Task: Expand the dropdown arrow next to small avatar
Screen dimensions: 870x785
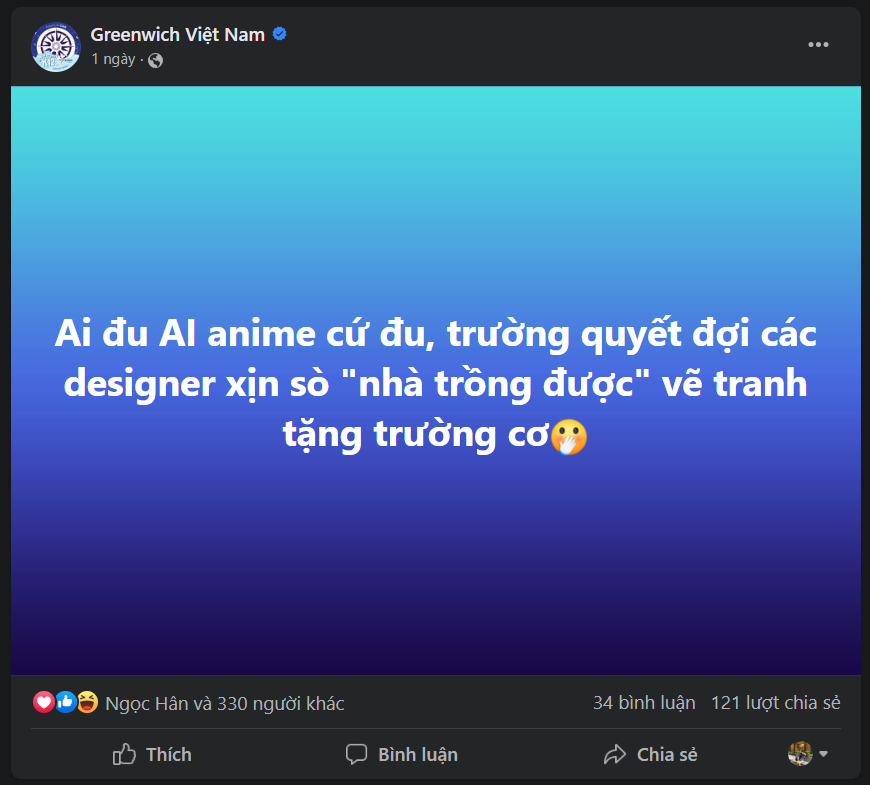Action: 823,754
